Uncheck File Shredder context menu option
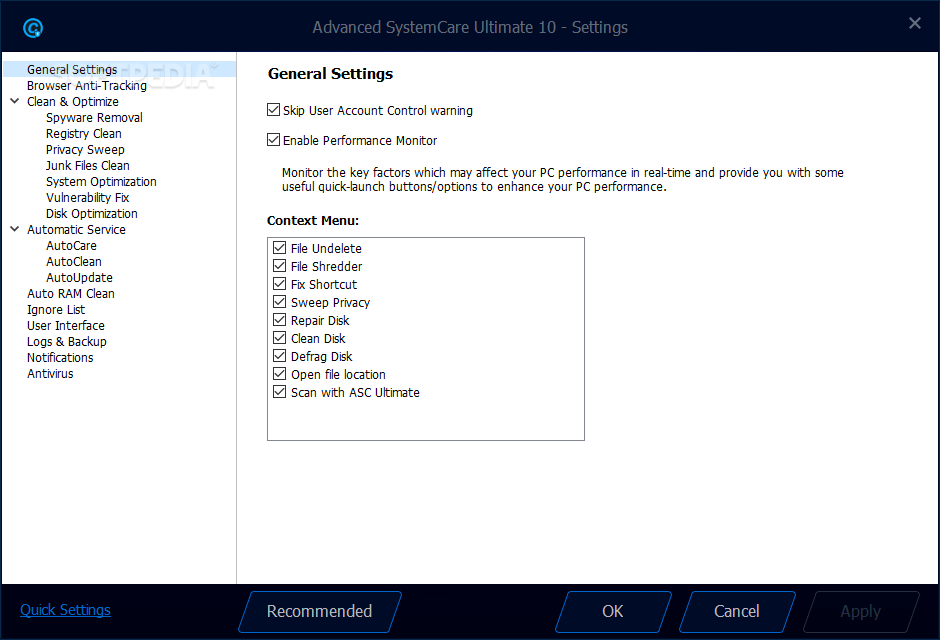940x640 pixels. 279,265
